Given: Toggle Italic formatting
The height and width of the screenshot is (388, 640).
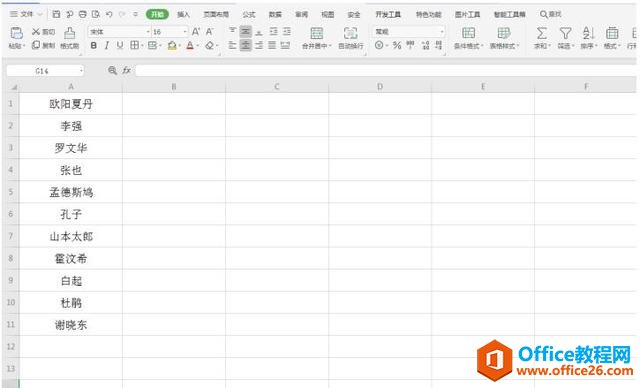Looking at the screenshot, I should tap(107, 45).
